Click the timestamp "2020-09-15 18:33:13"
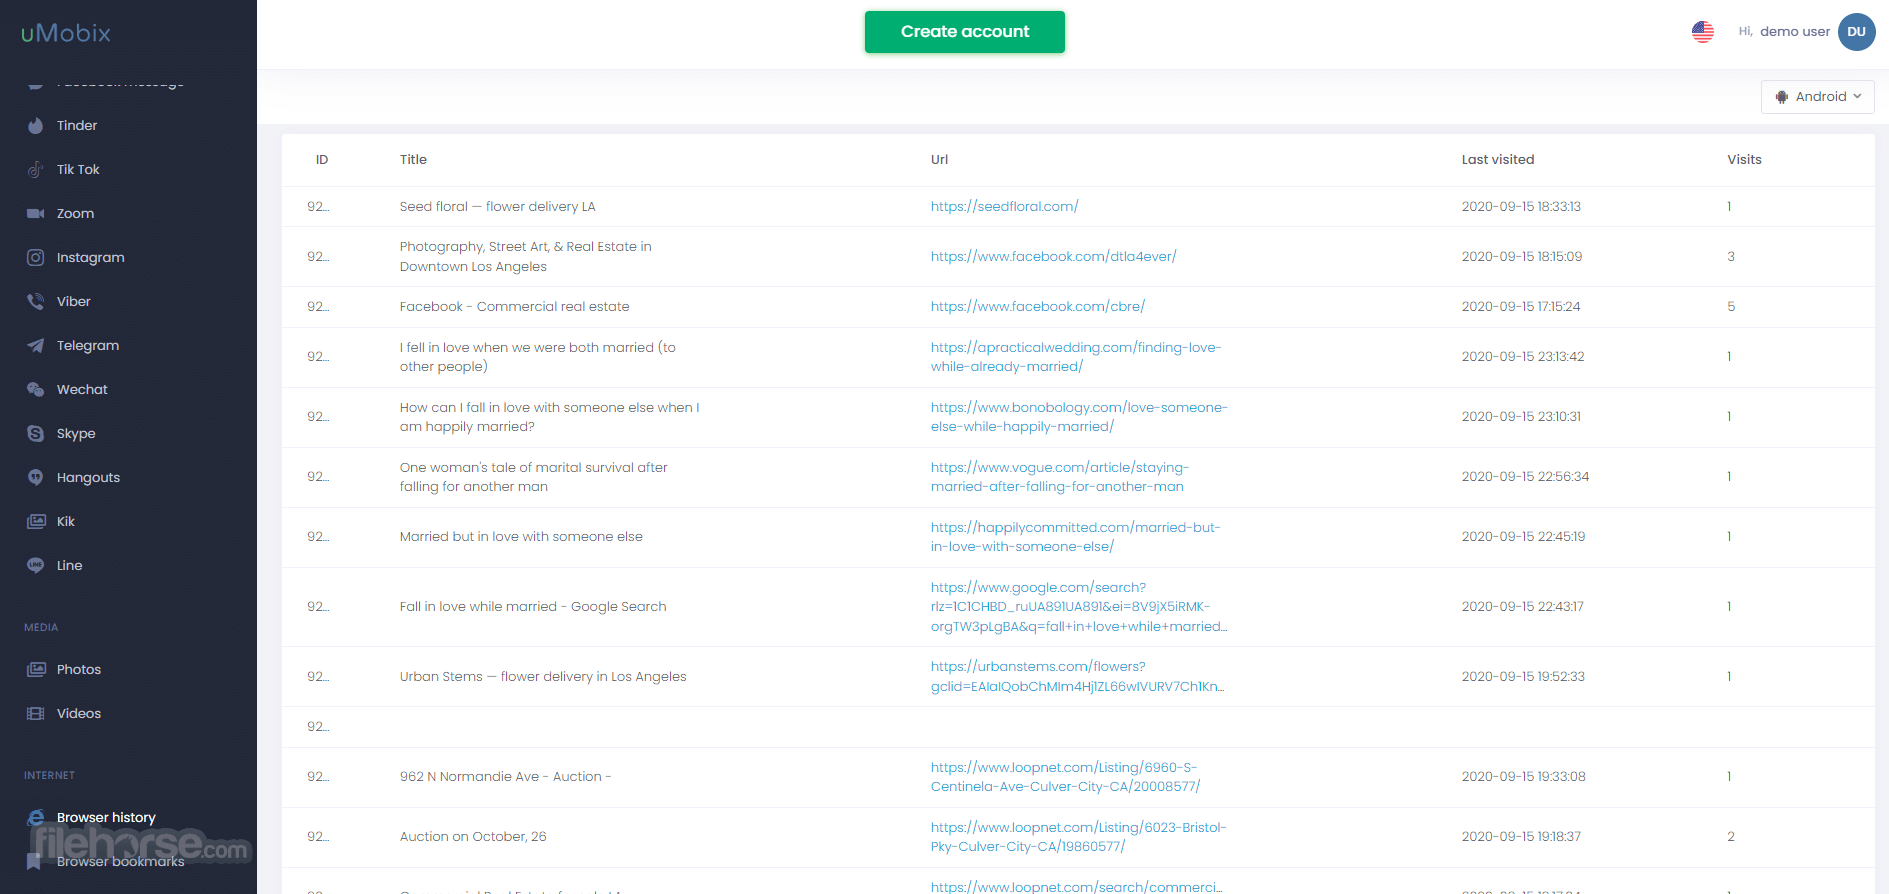The image size is (1889, 894). pyautogui.click(x=1521, y=207)
